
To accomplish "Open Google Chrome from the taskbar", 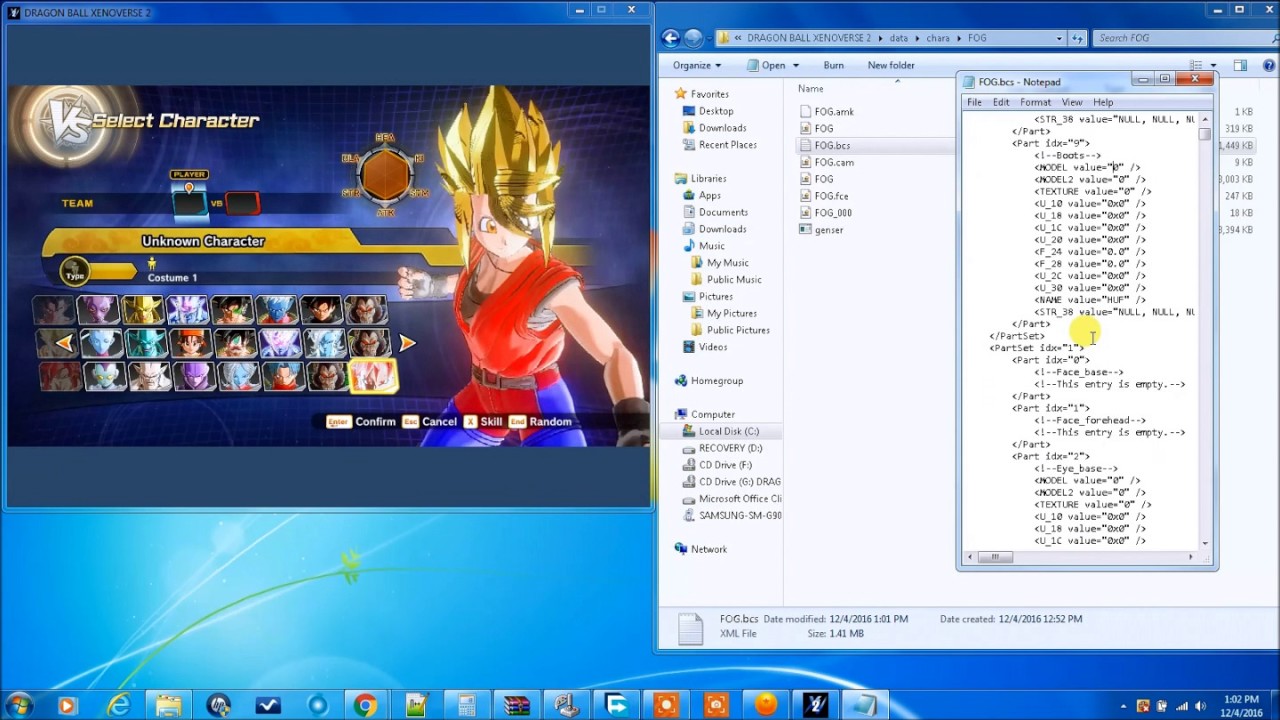I will pos(365,705).
